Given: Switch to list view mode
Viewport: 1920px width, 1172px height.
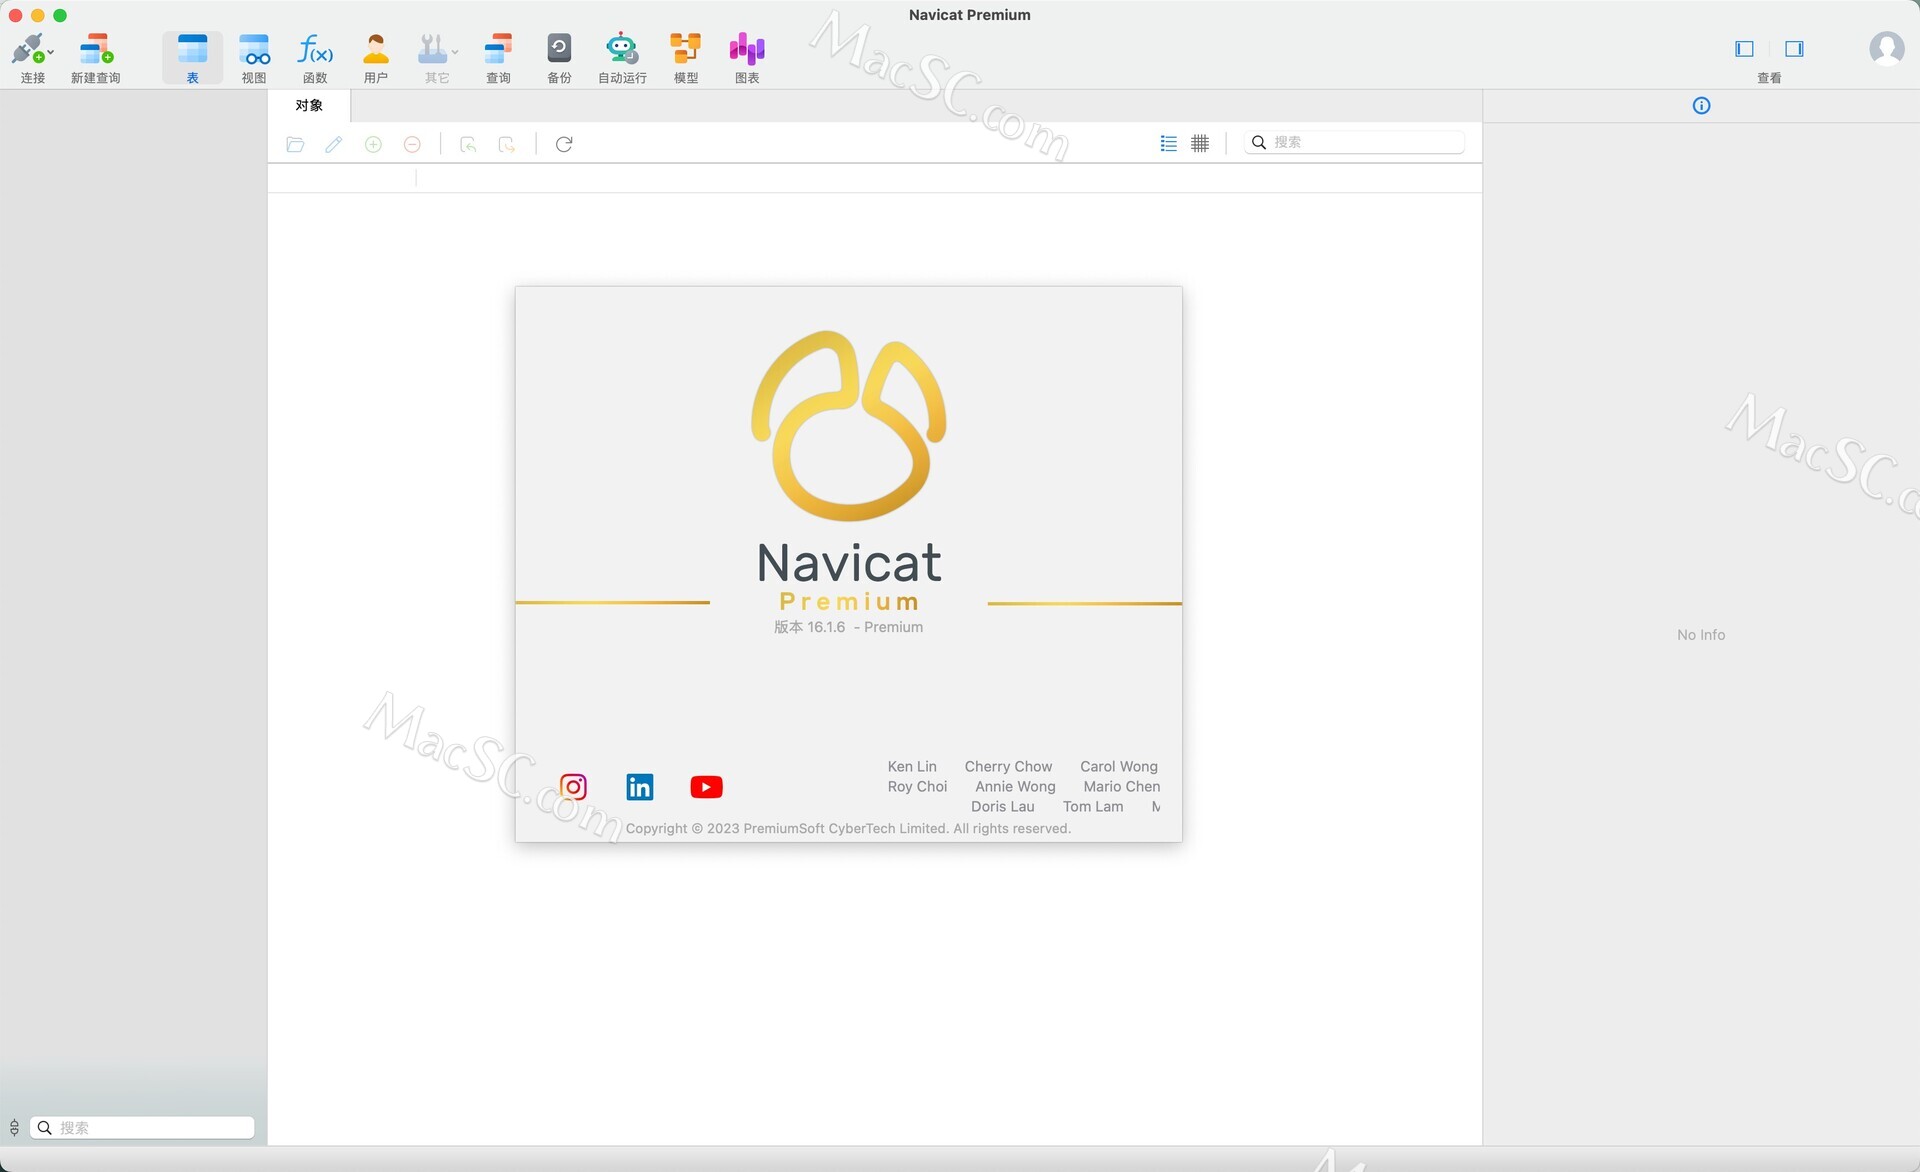Looking at the screenshot, I should (1168, 144).
